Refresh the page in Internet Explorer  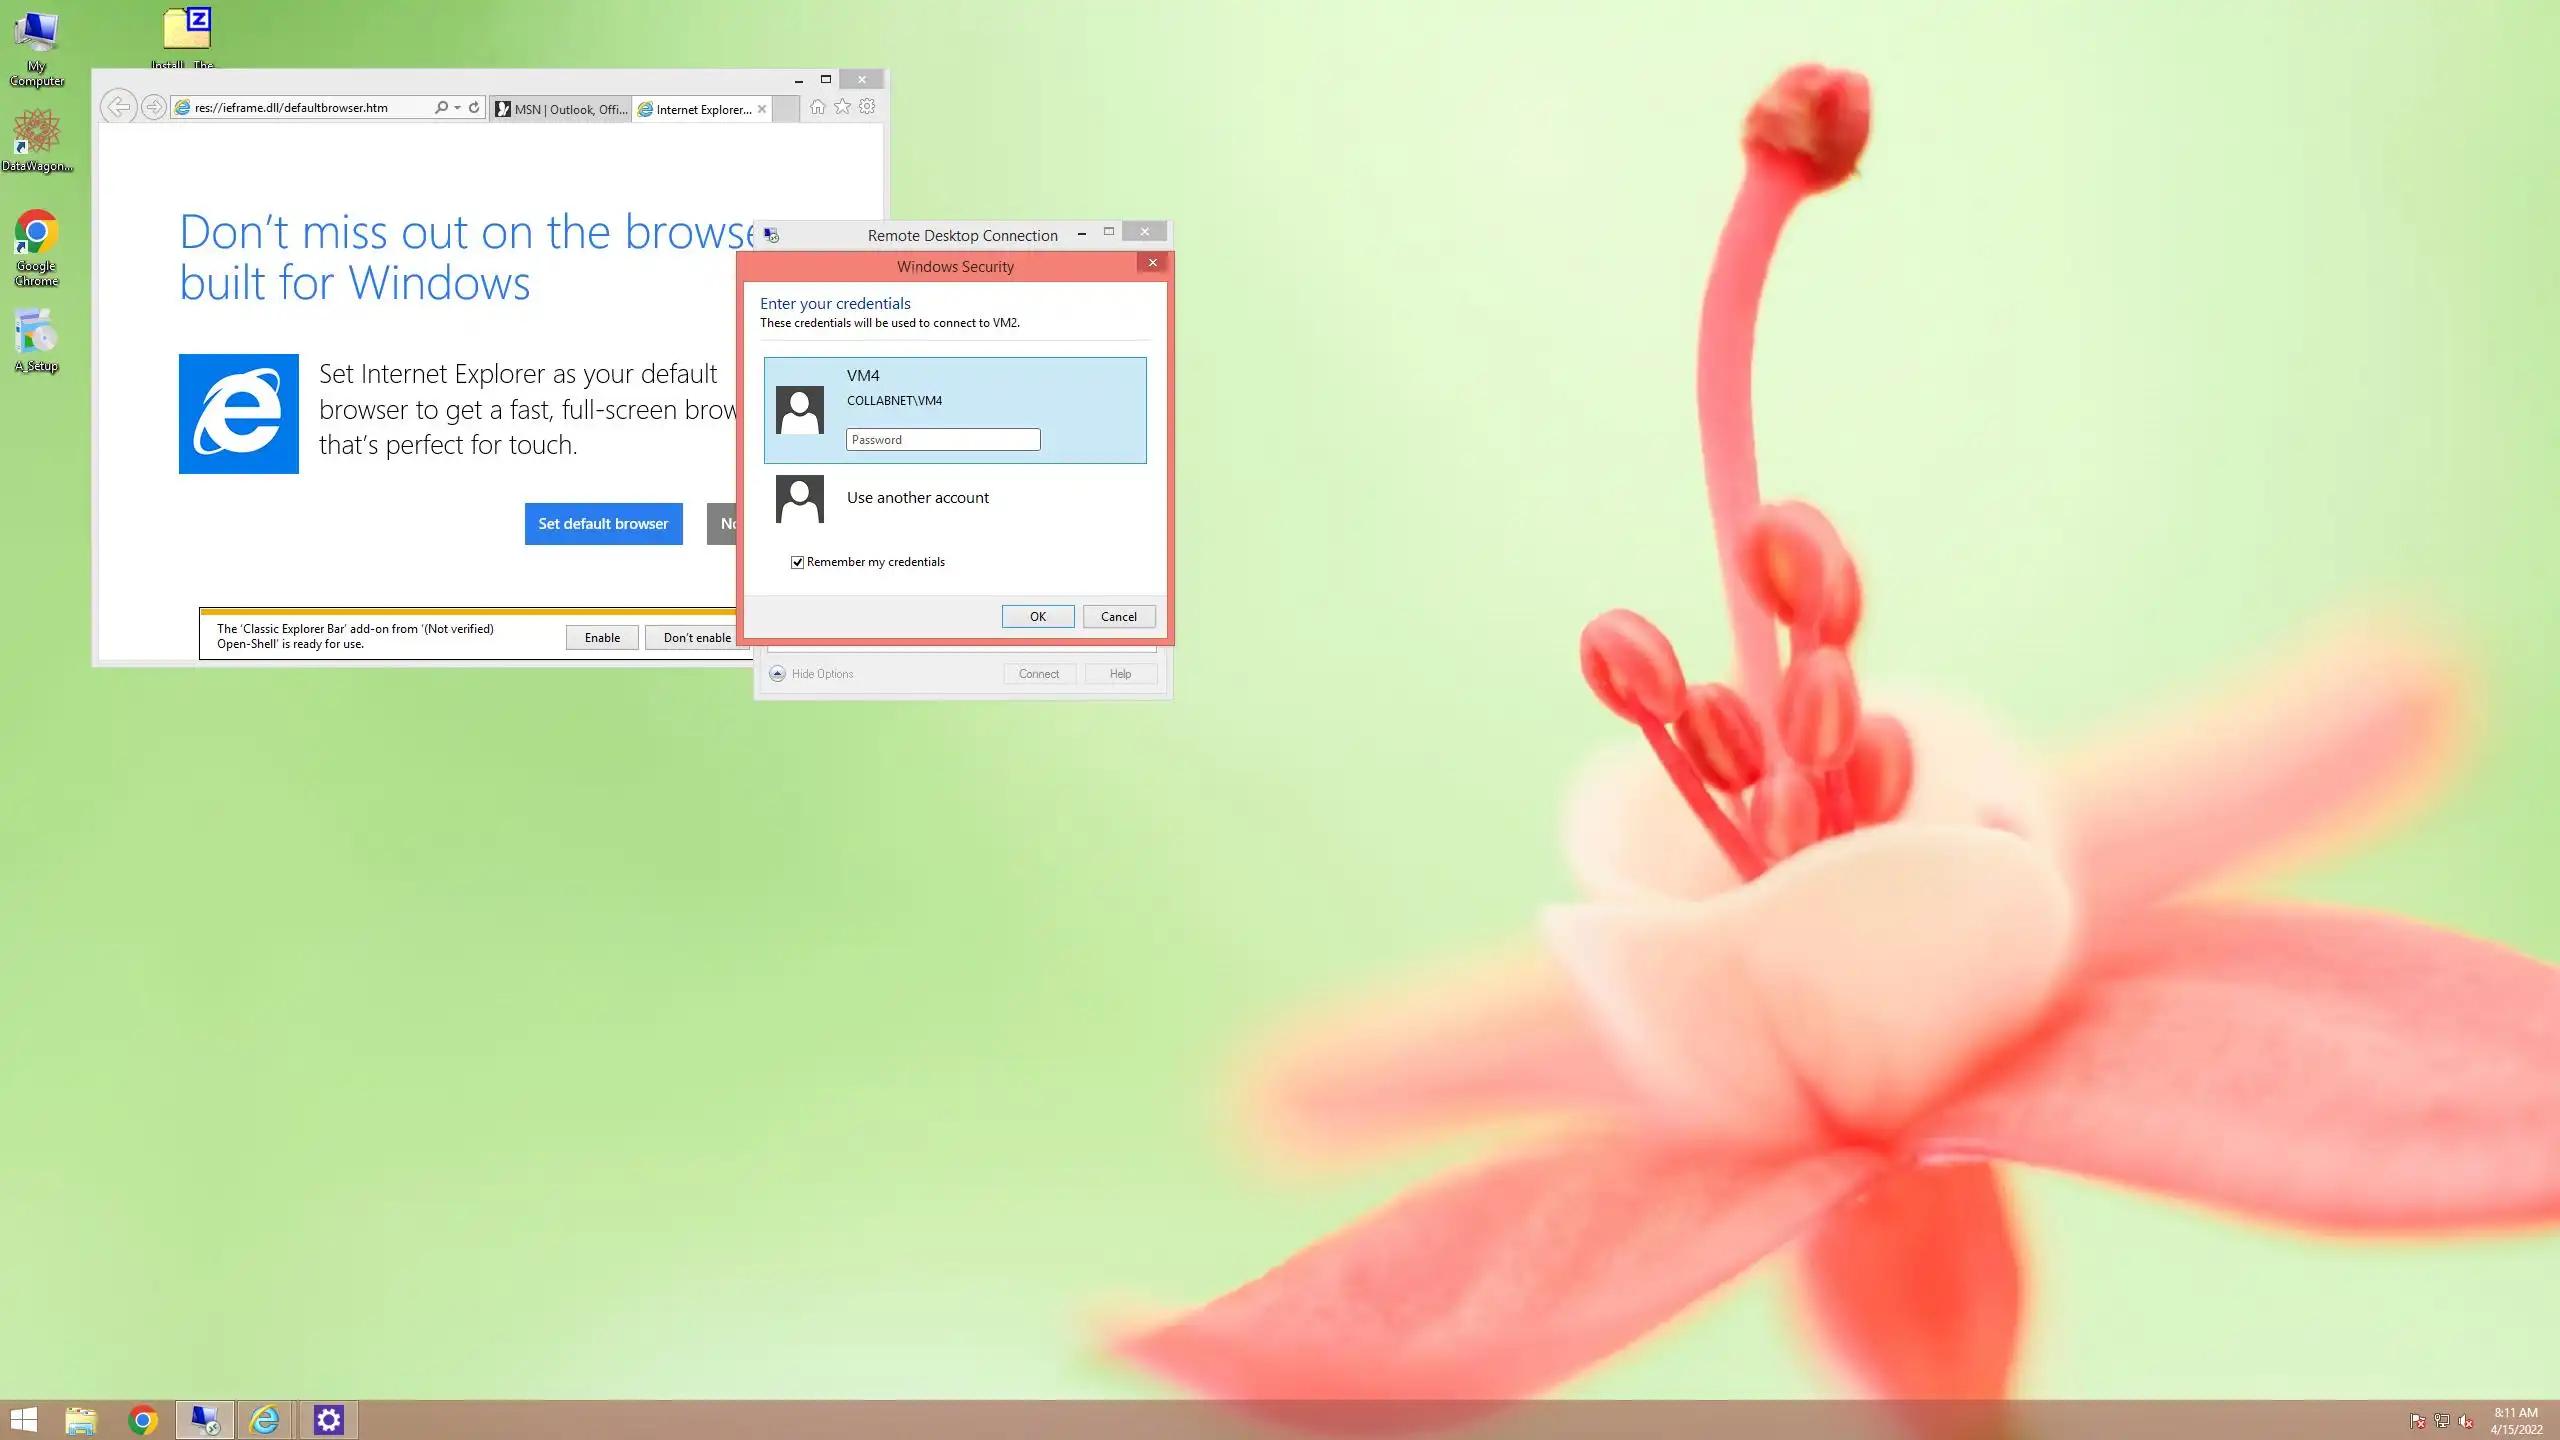pyautogui.click(x=474, y=107)
